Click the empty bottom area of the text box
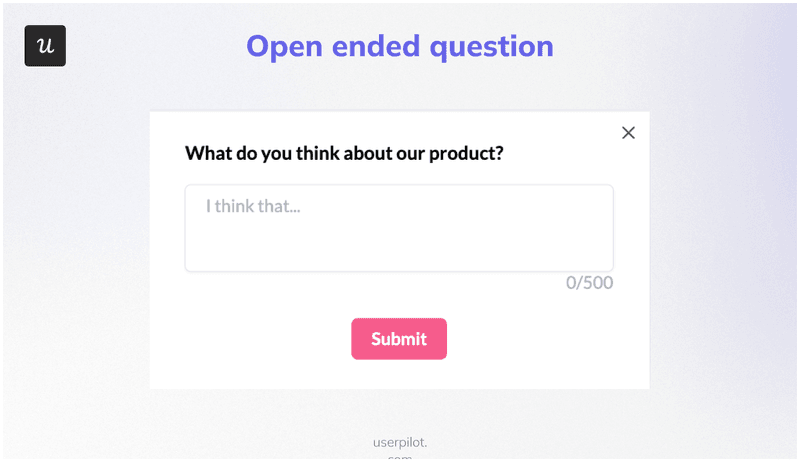800x462 pixels. (398, 254)
